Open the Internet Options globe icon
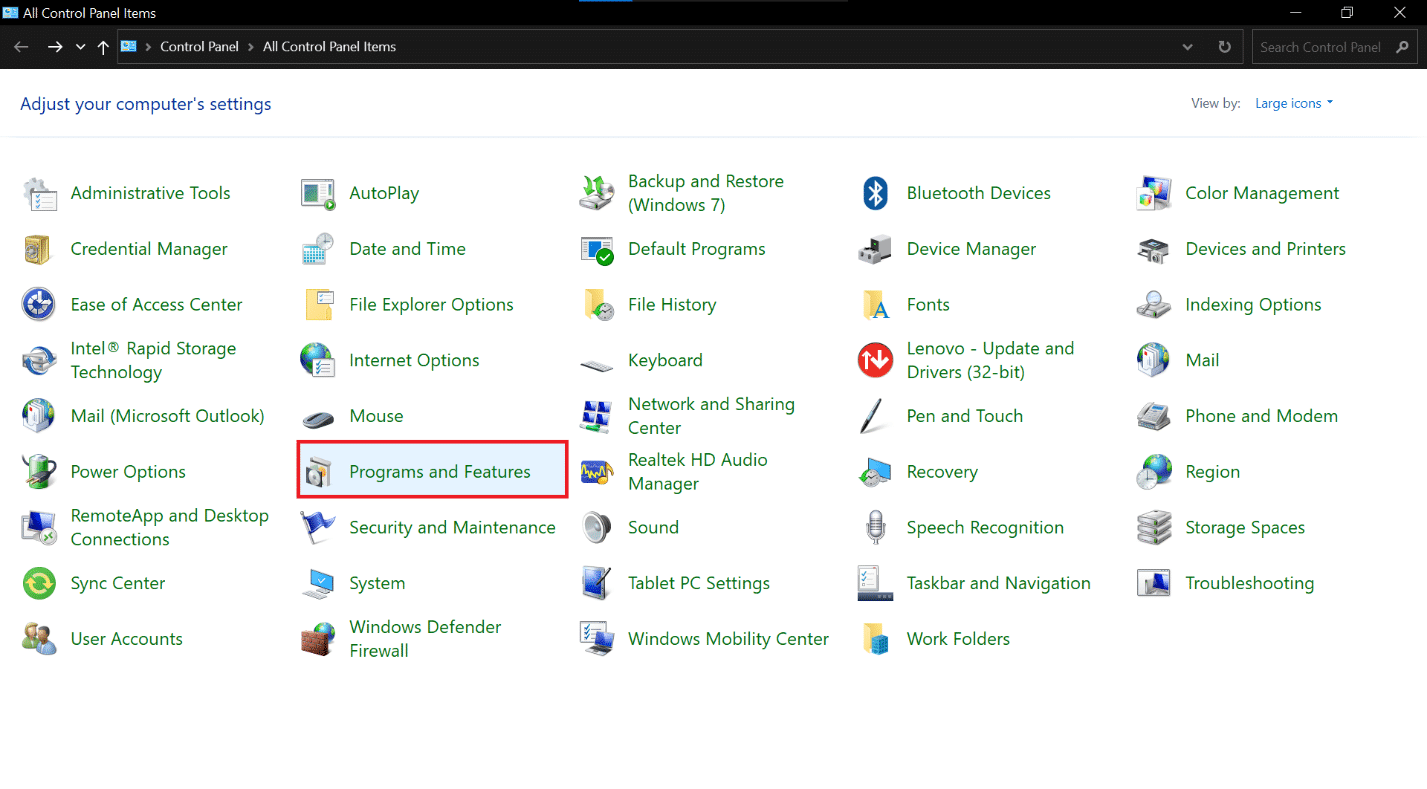This screenshot has width=1427, height=789. (x=318, y=361)
